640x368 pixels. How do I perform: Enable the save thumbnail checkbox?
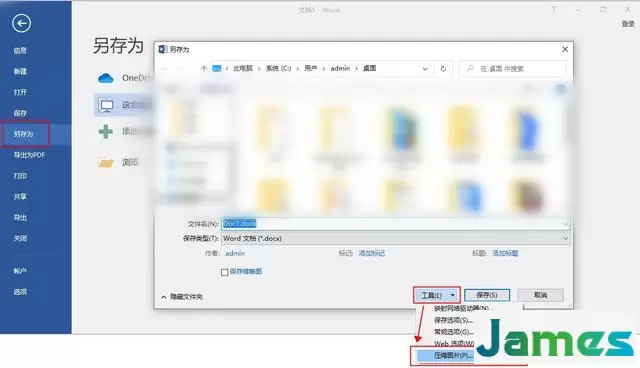pyautogui.click(x=224, y=272)
